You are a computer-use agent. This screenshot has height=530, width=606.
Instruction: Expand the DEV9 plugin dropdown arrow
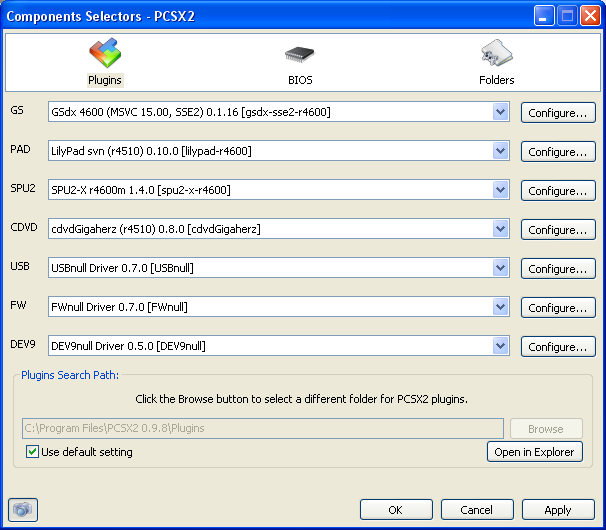[500, 346]
